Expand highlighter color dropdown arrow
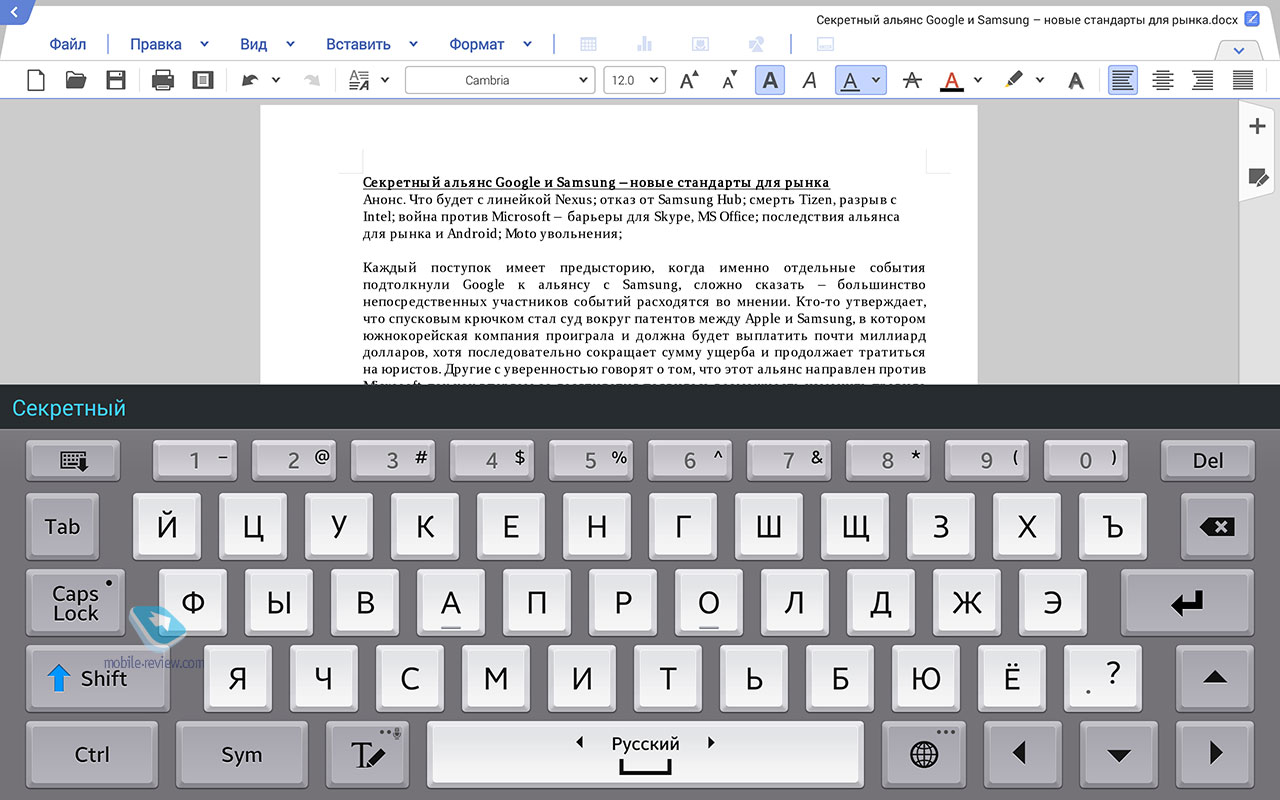This screenshot has height=800, width=1280. (1040, 80)
